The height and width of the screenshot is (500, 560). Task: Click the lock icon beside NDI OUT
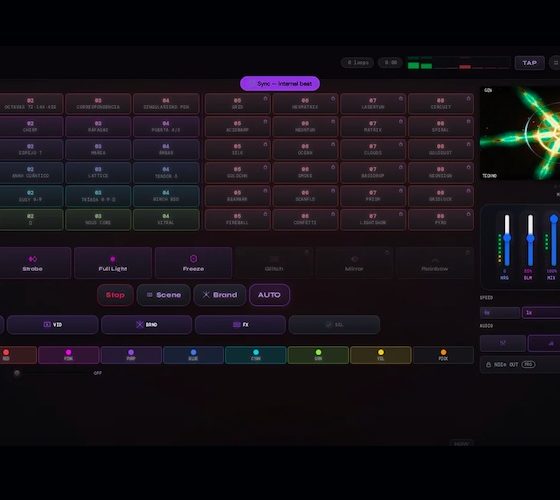pos(489,365)
